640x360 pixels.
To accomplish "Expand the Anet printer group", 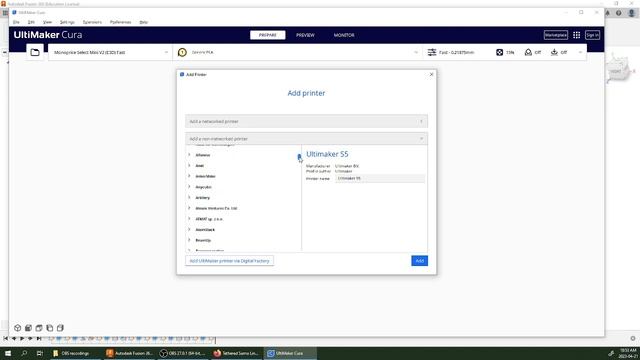I will 189,165.
